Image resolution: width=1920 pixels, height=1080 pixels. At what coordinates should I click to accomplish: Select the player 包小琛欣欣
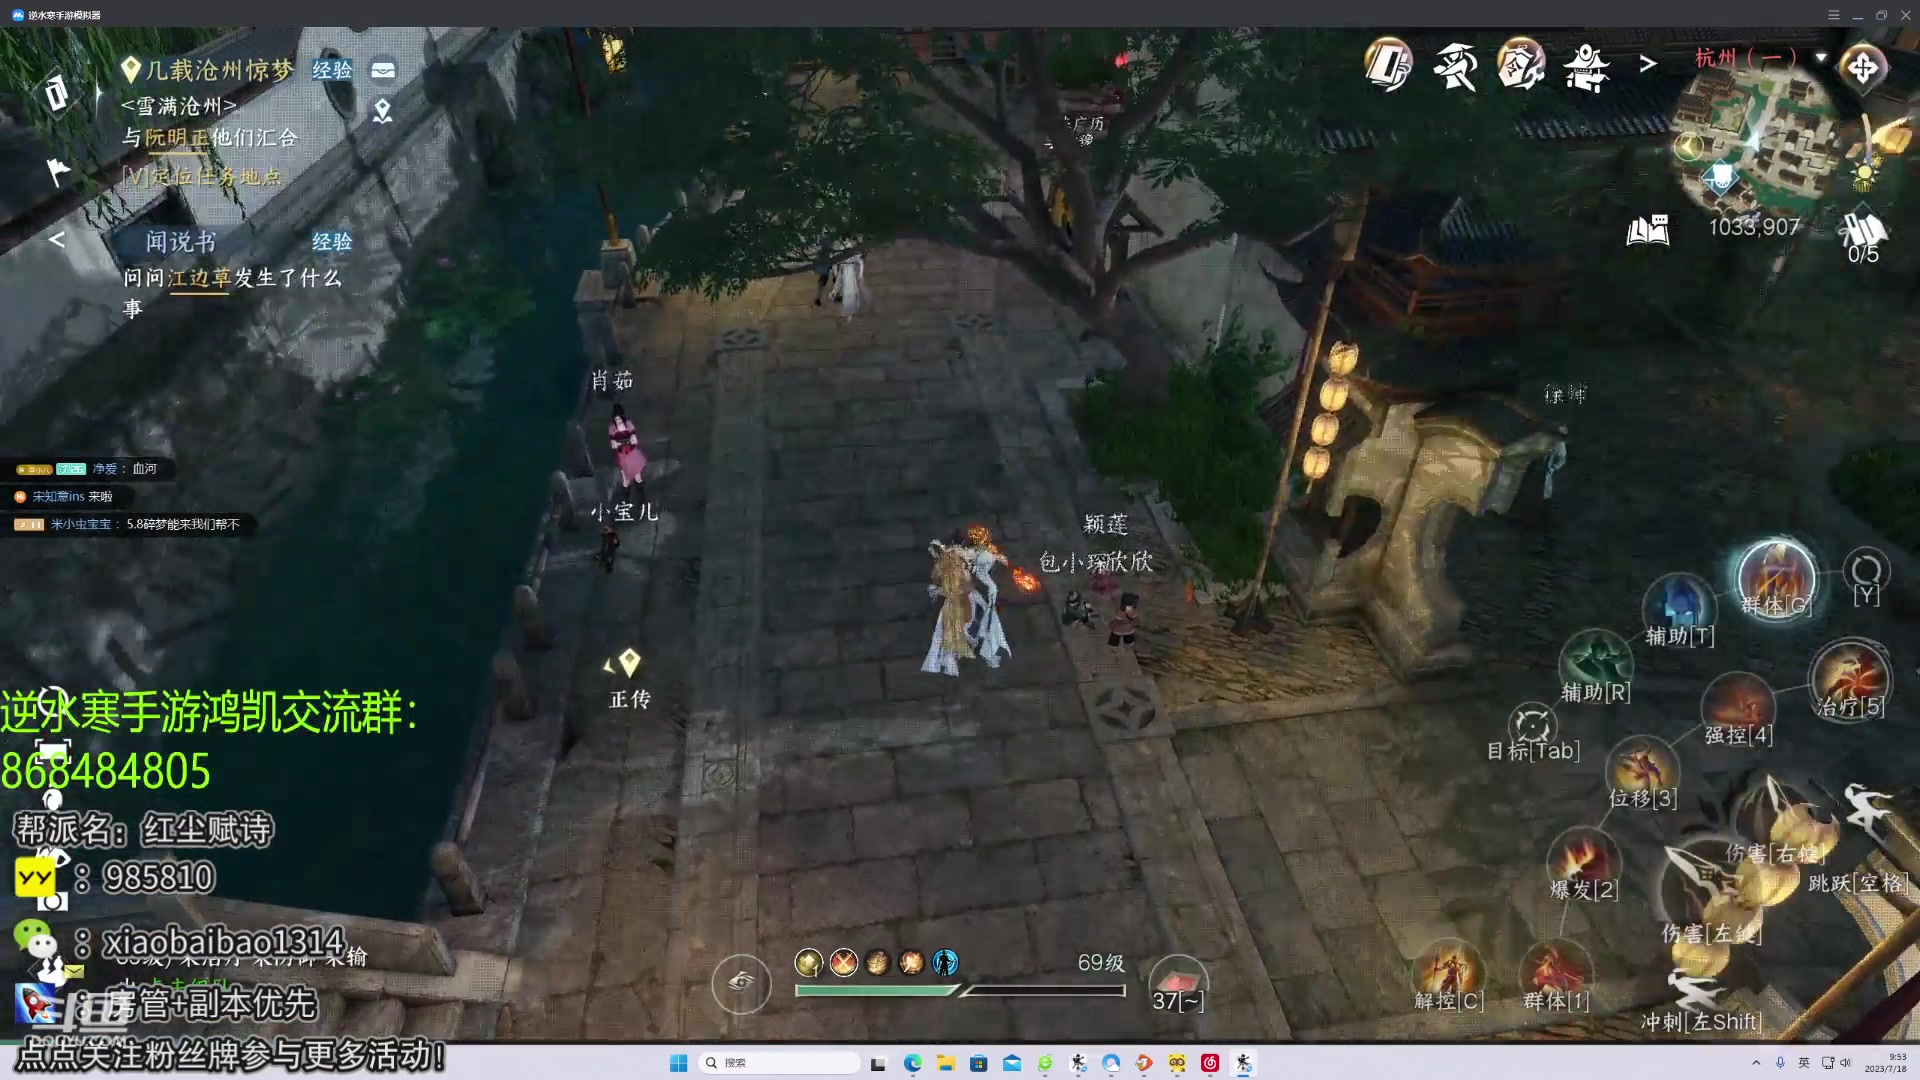(x=1096, y=562)
